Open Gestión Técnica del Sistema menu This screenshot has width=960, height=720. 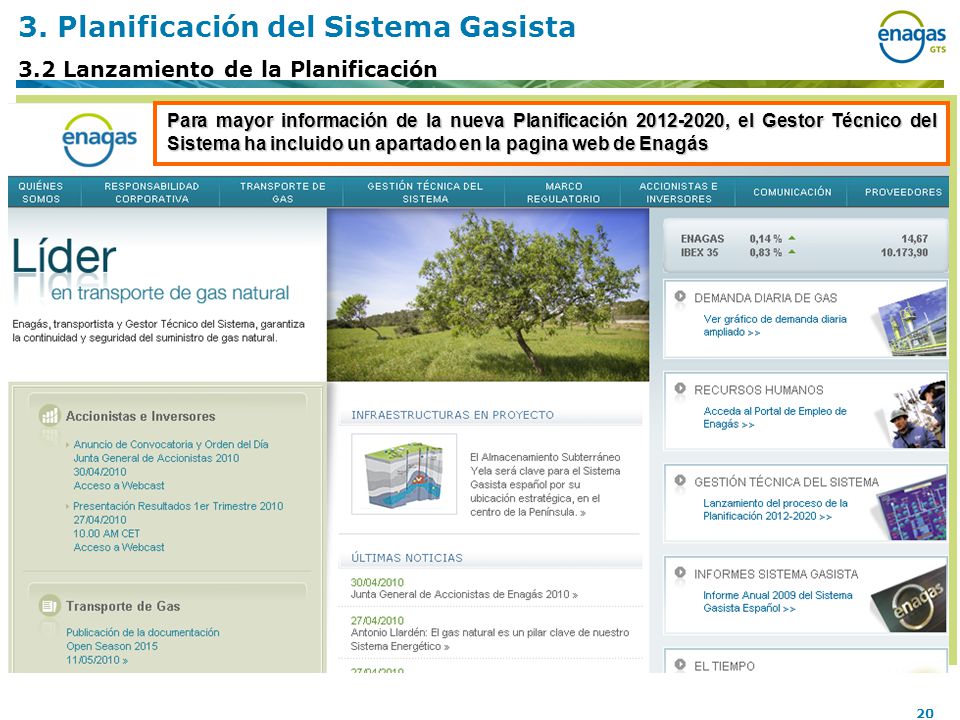click(x=425, y=192)
